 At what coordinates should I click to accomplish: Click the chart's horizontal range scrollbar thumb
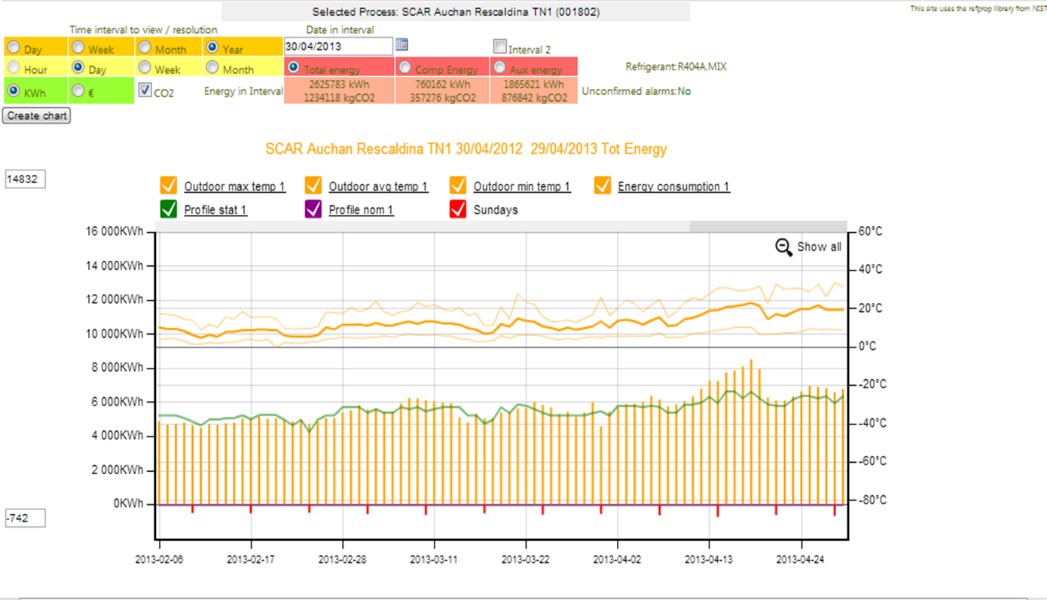[768, 227]
